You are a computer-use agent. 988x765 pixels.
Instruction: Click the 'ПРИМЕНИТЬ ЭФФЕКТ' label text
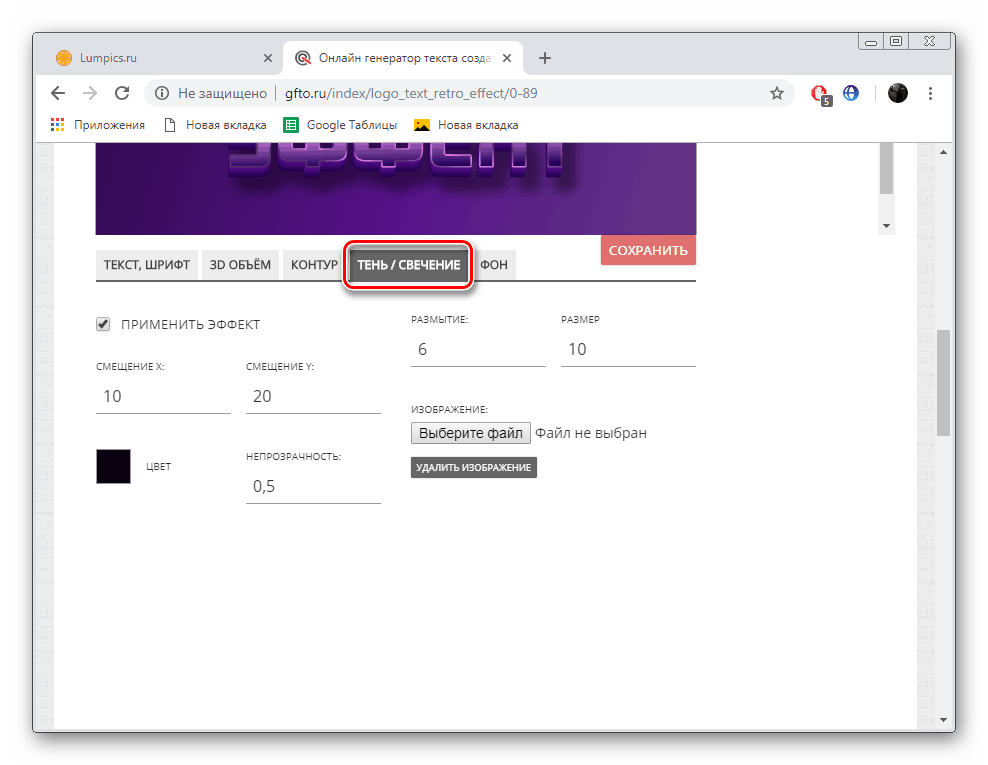coord(190,325)
